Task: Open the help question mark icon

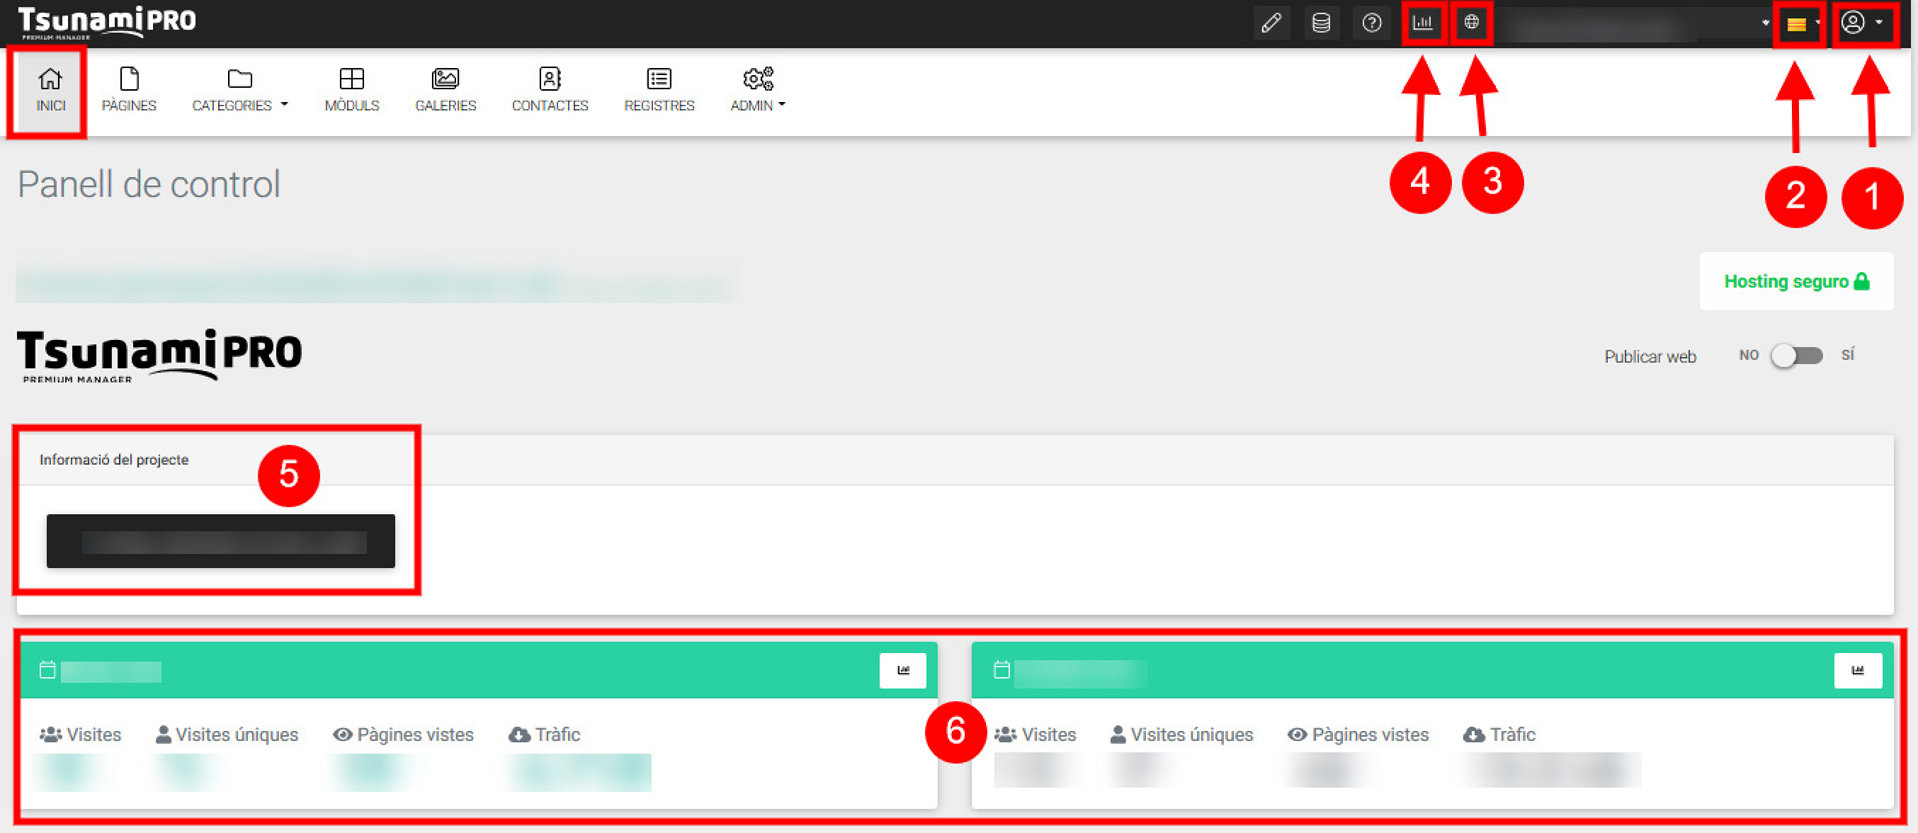Action: click(x=1372, y=23)
